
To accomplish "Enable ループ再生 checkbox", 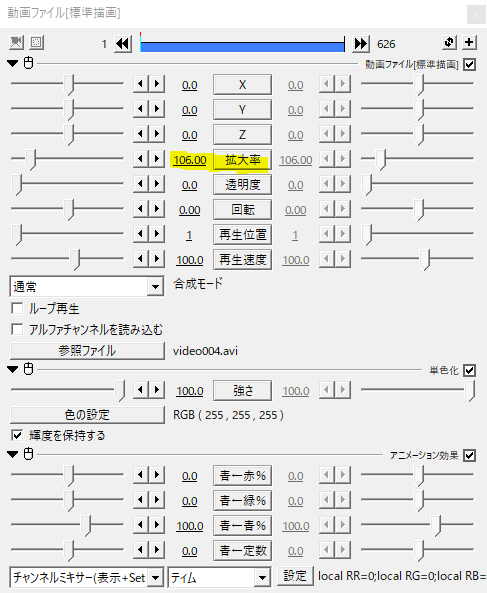I will pos(17,309).
